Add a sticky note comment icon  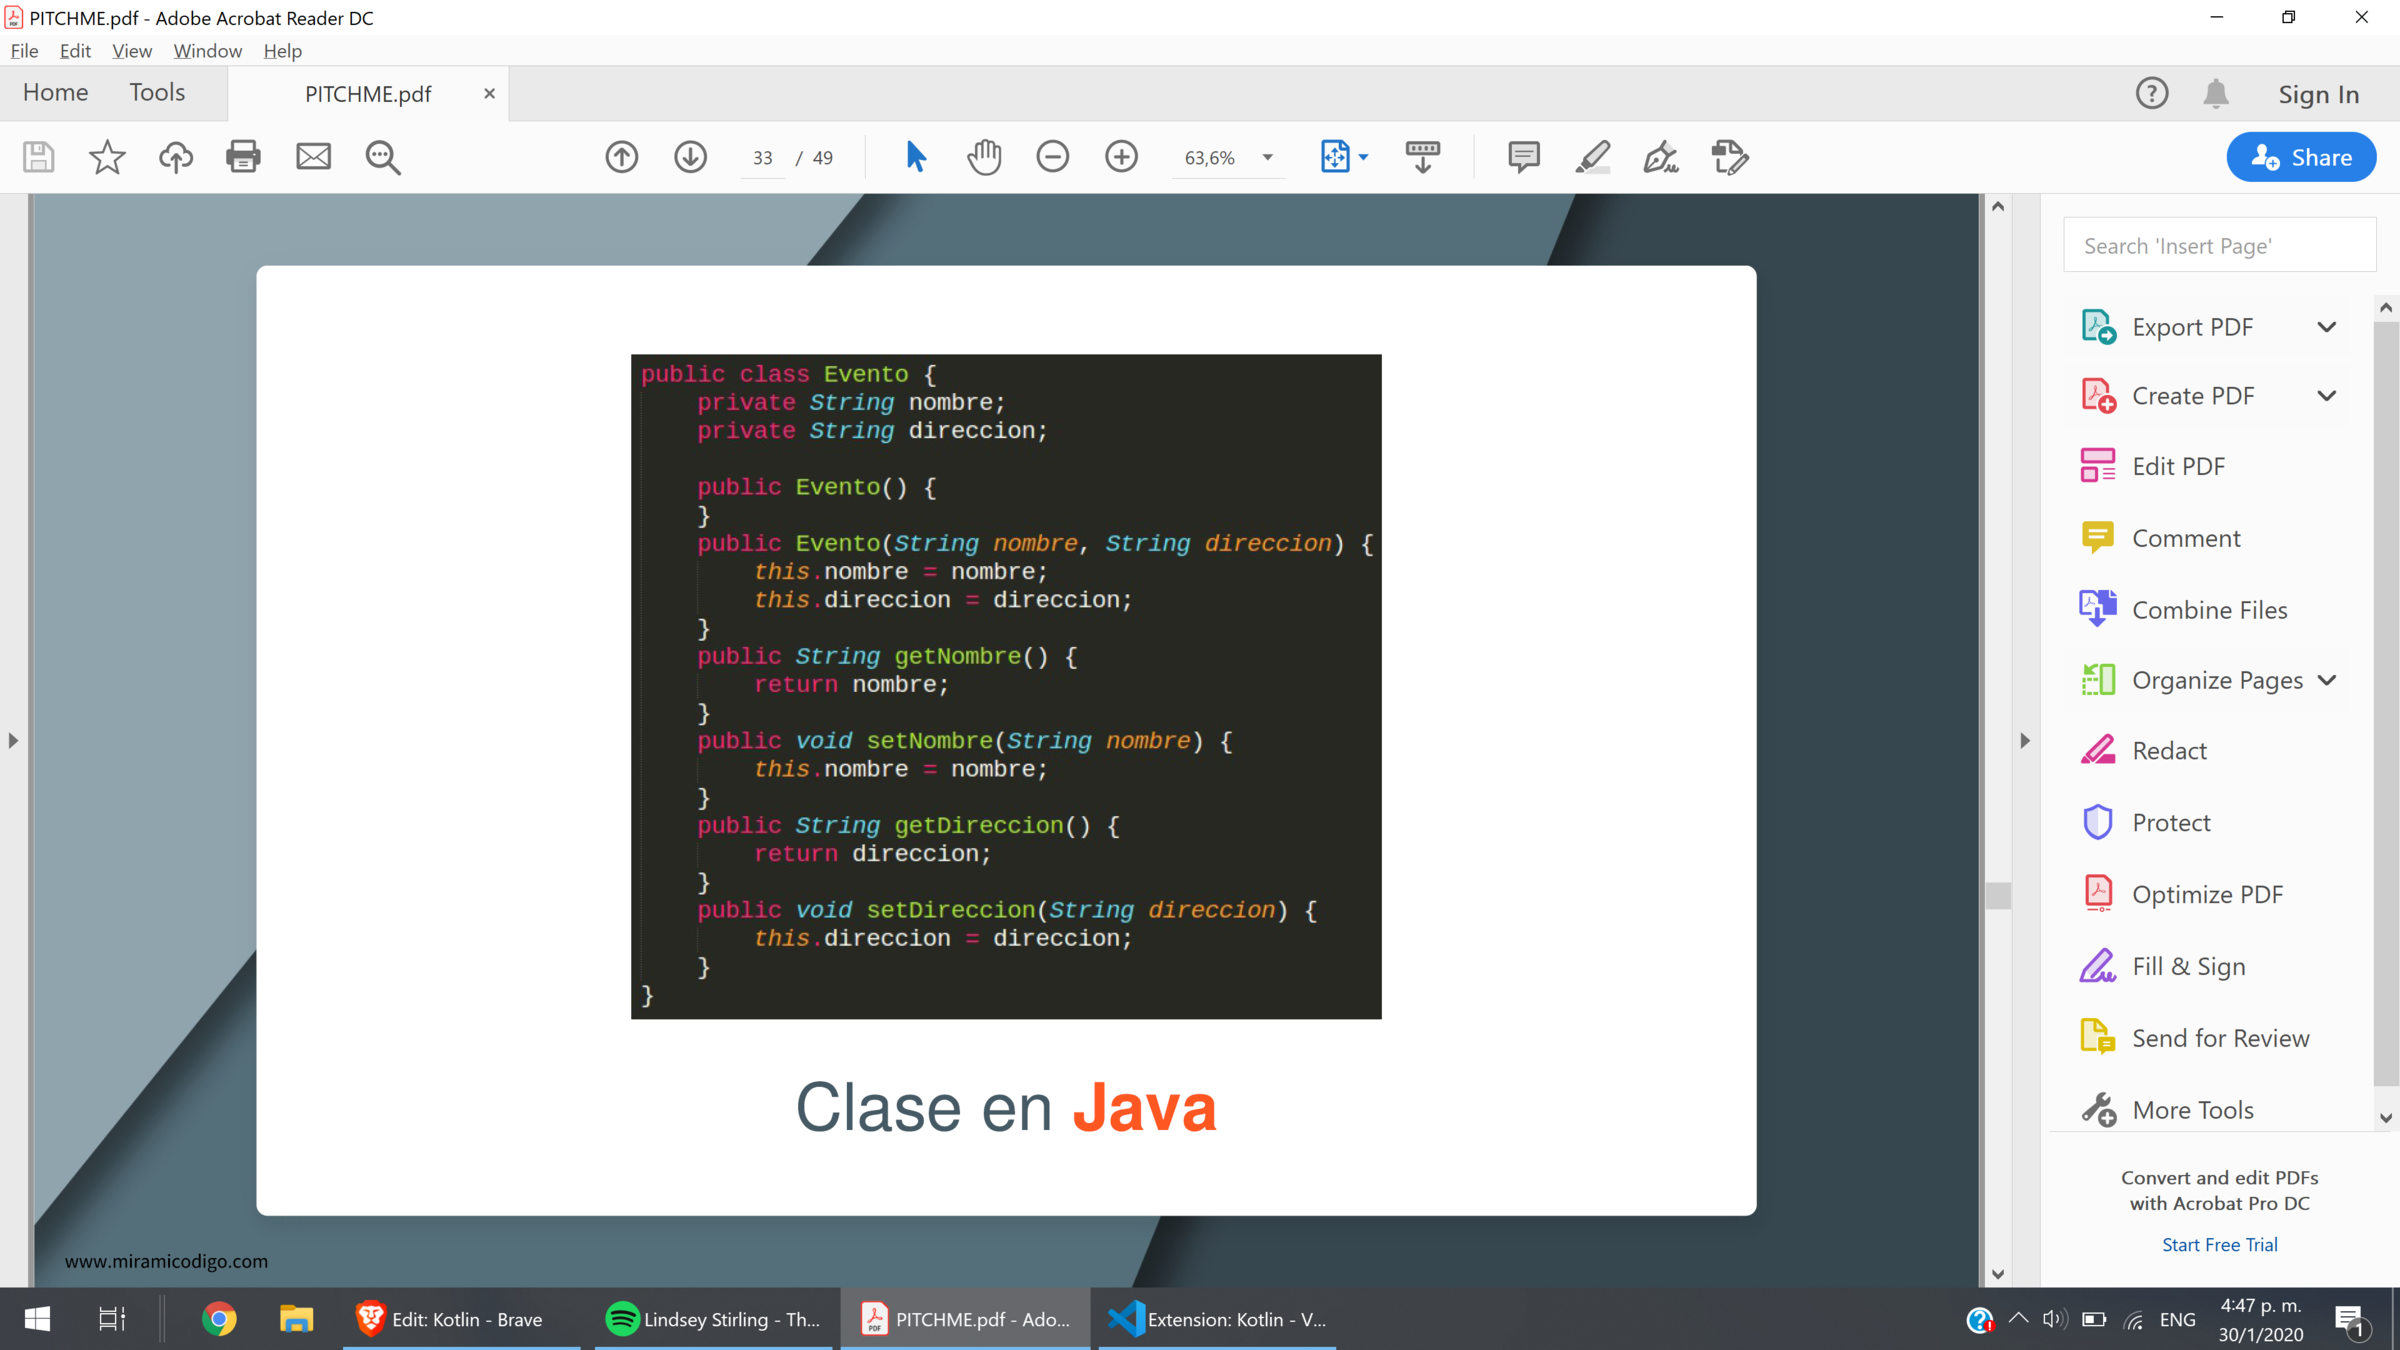pyautogui.click(x=1523, y=157)
